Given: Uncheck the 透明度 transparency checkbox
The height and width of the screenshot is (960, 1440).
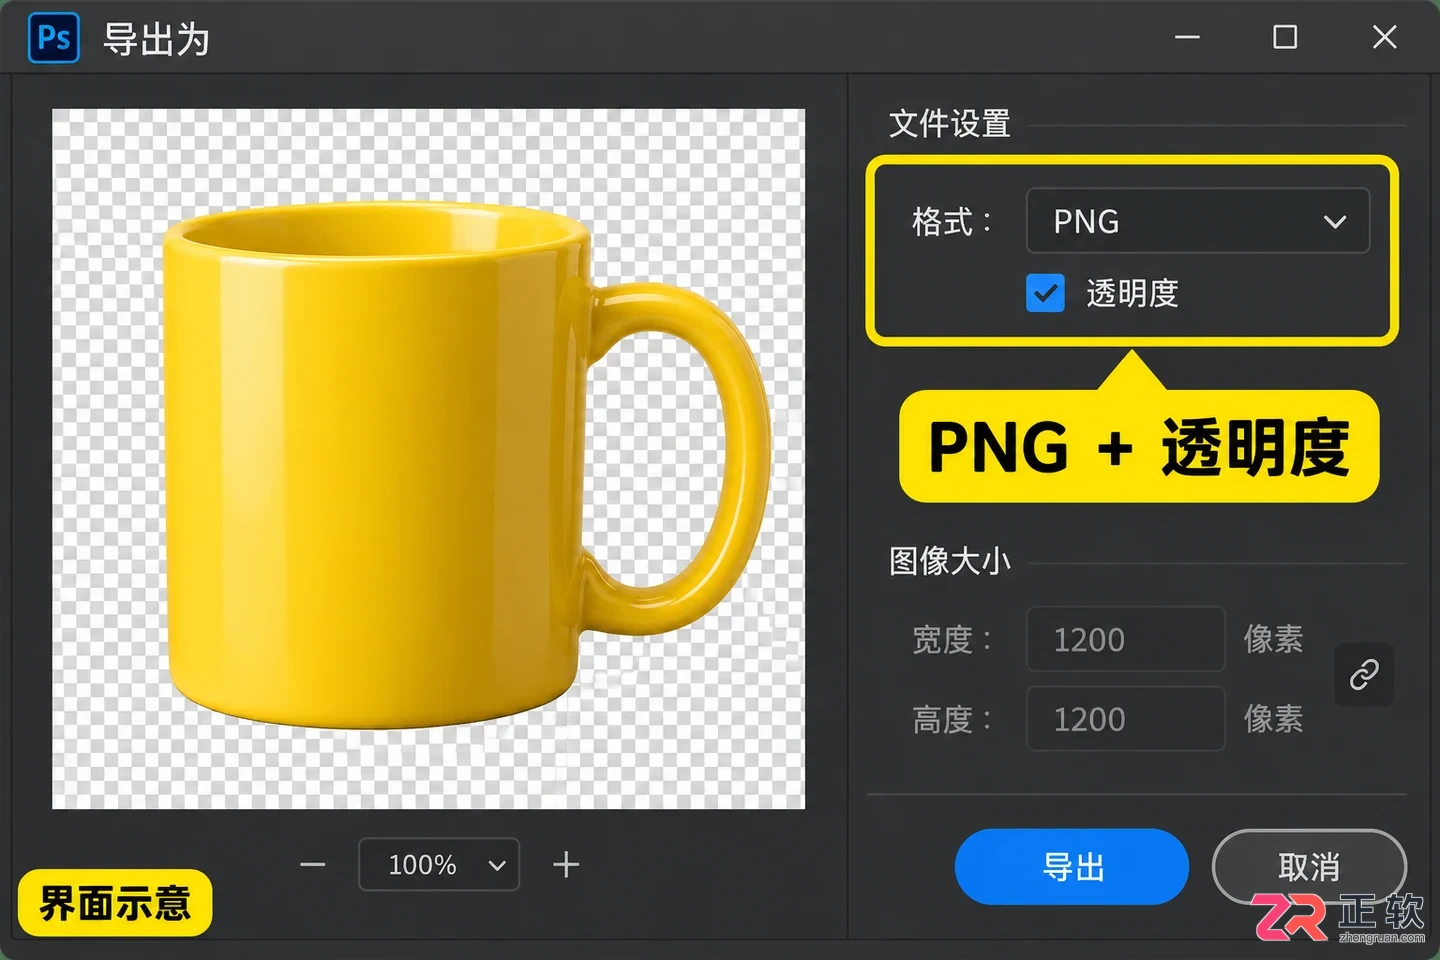Looking at the screenshot, I should coord(1045,293).
